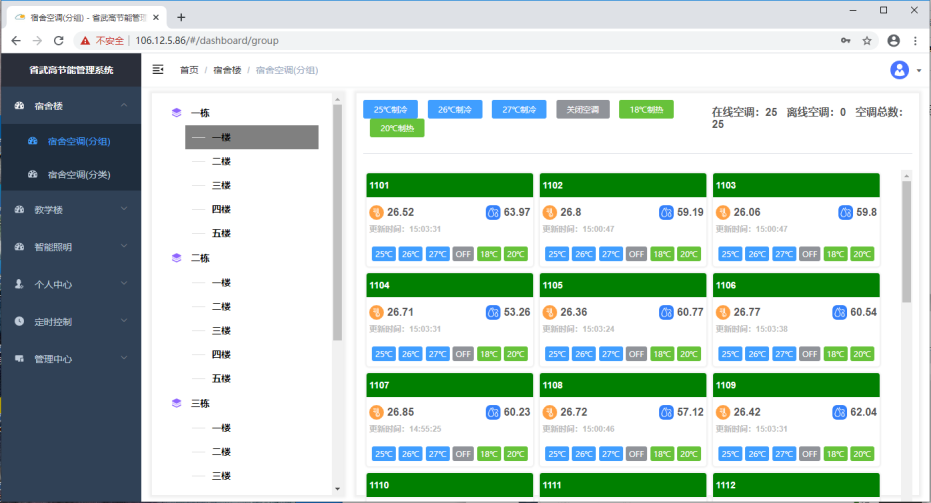The image size is (931, 503).
Task: Click the temperature icon in room 1101
Action: pyautogui.click(x=376, y=212)
